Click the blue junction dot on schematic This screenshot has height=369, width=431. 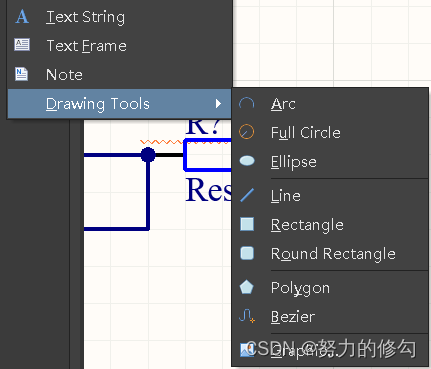tap(148, 155)
